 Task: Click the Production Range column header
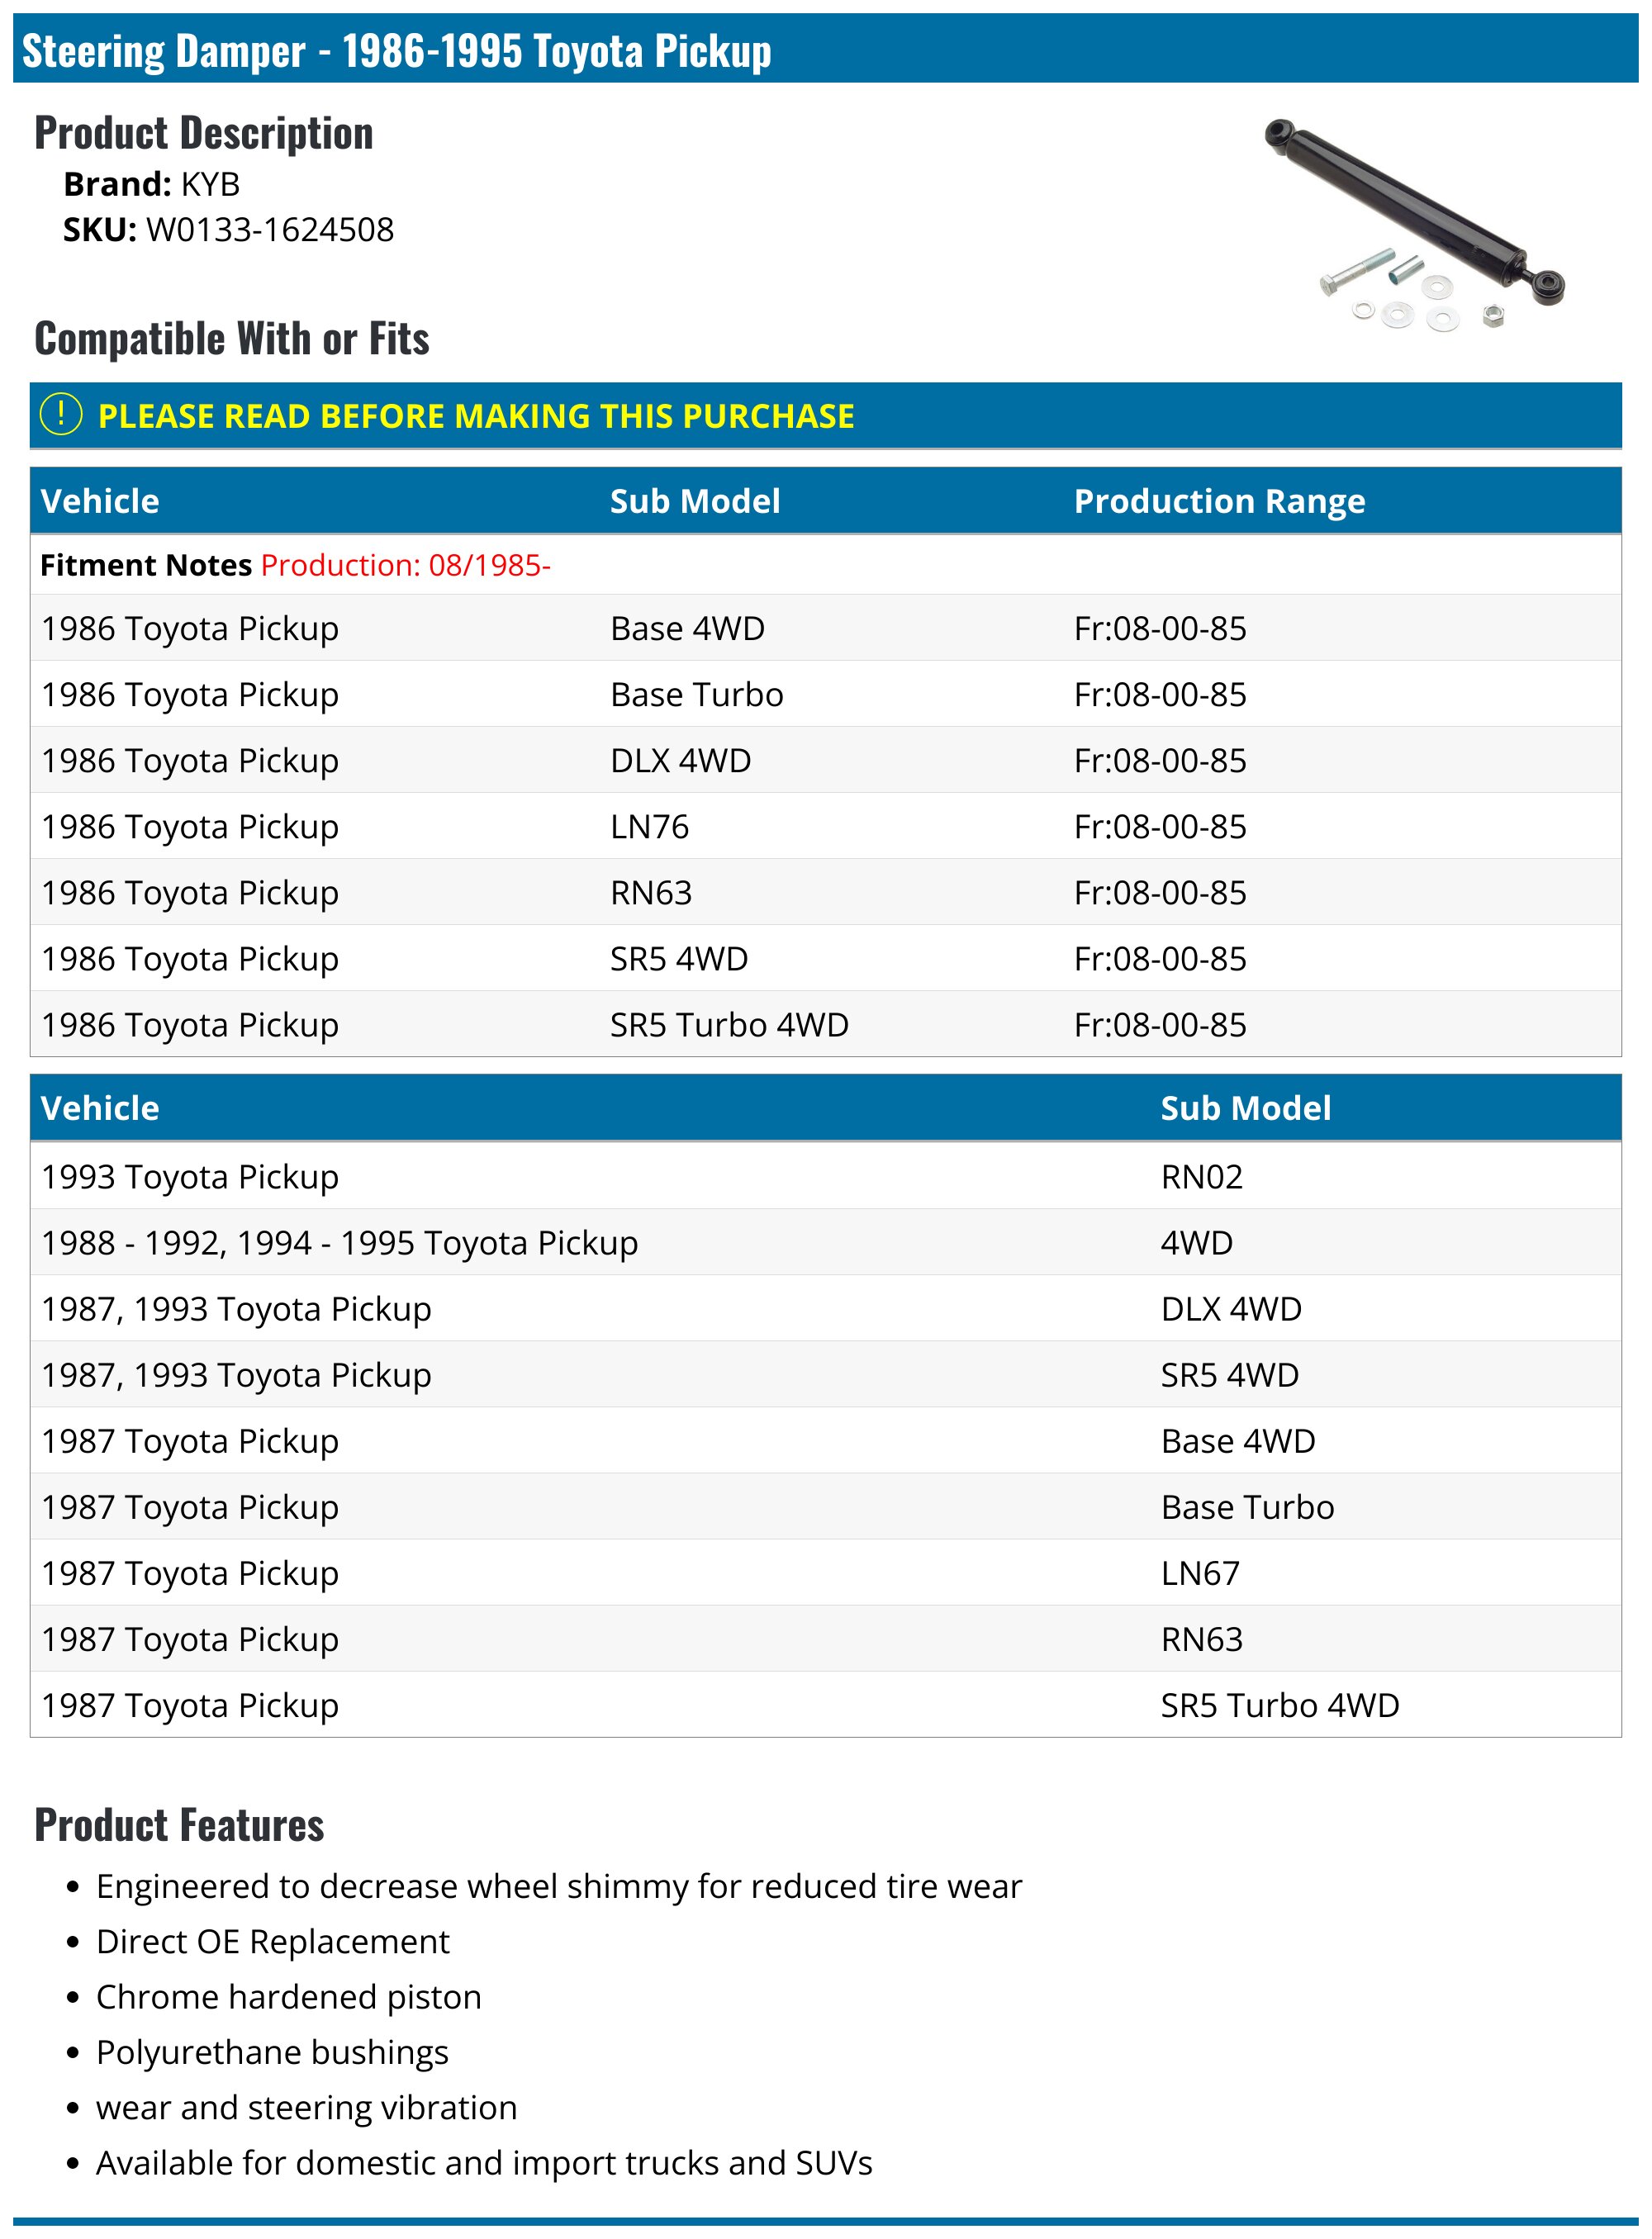point(1219,501)
